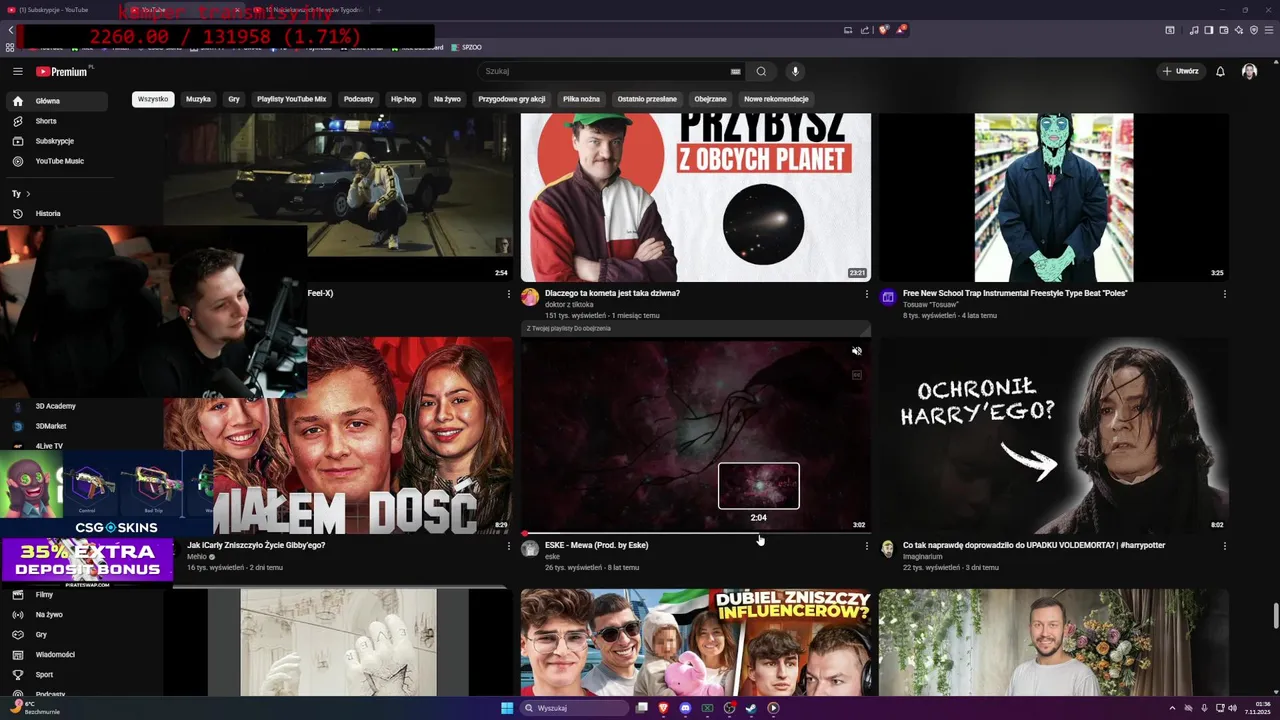Open options menu for the Feel-X video

tap(509, 294)
